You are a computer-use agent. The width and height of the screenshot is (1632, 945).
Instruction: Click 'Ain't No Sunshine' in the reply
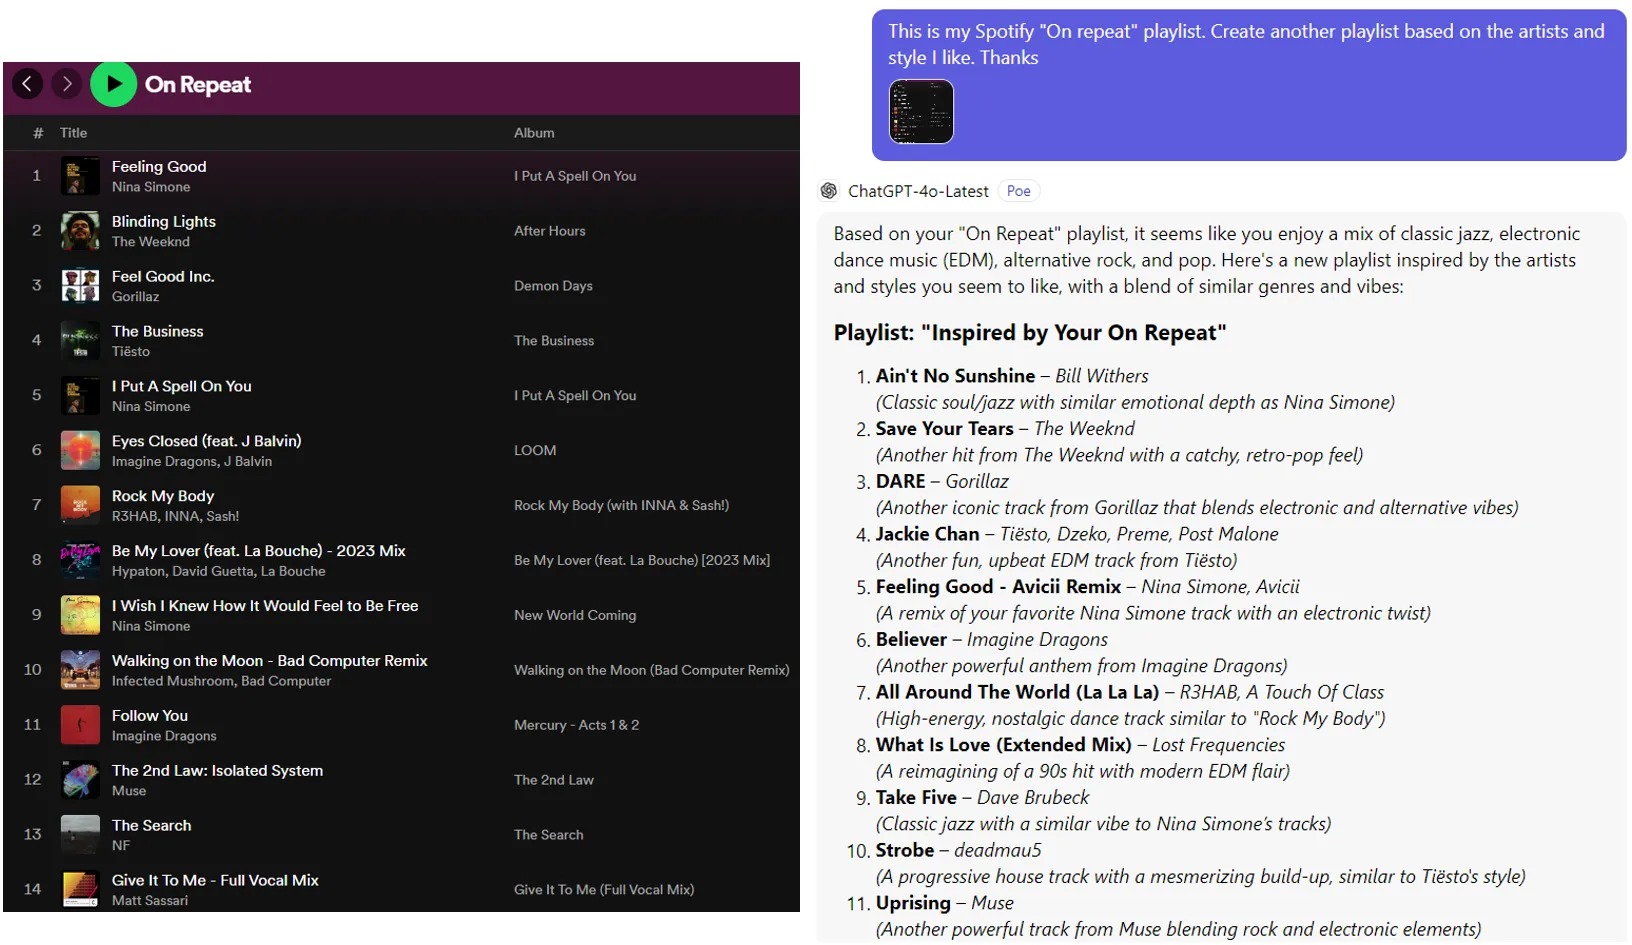pos(955,376)
